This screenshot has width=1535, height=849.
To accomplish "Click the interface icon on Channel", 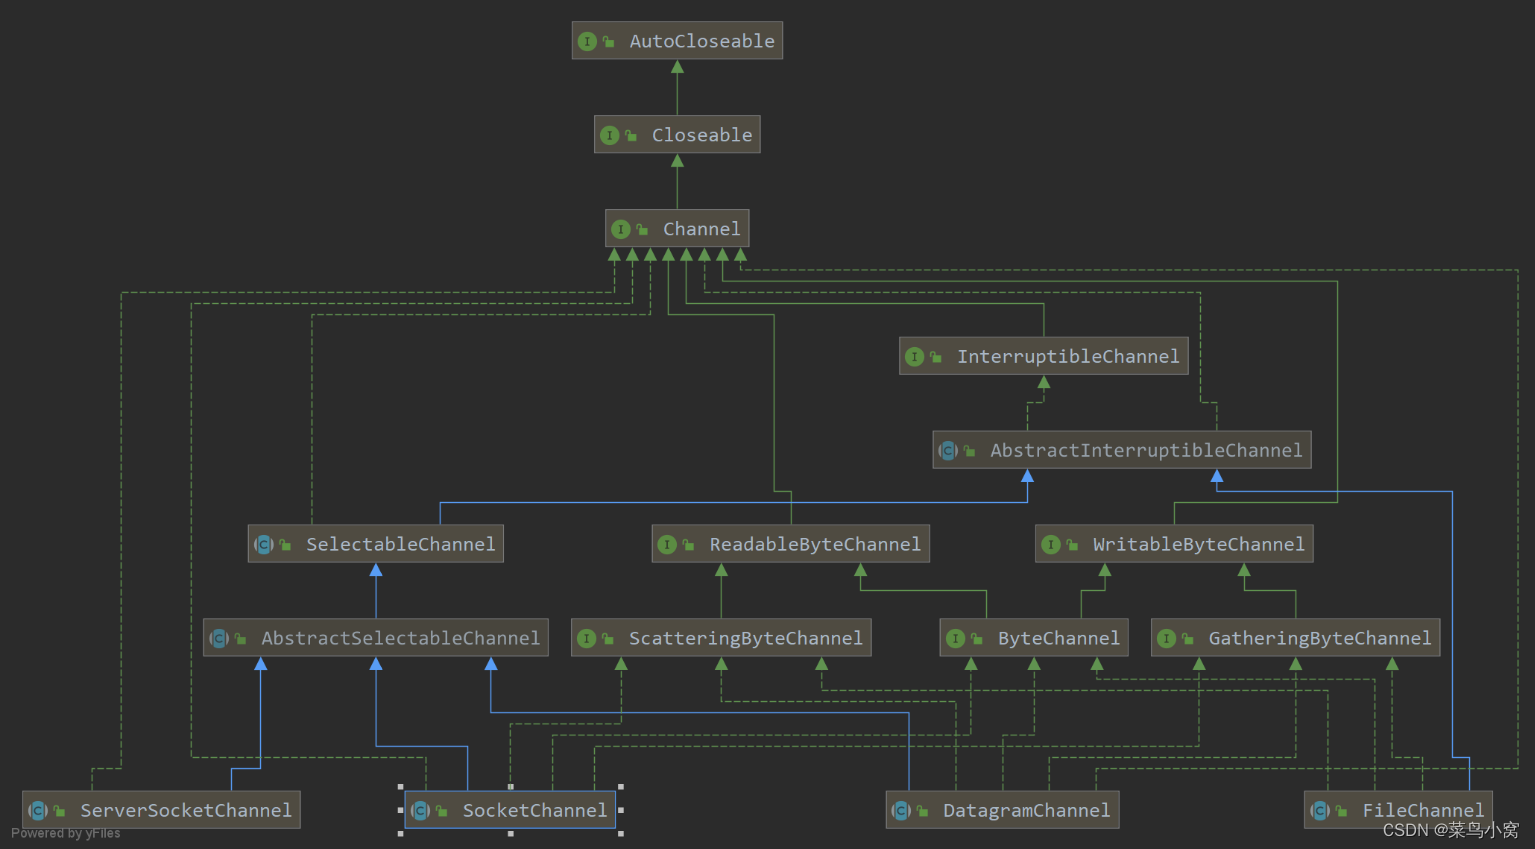I will click(x=620, y=229).
